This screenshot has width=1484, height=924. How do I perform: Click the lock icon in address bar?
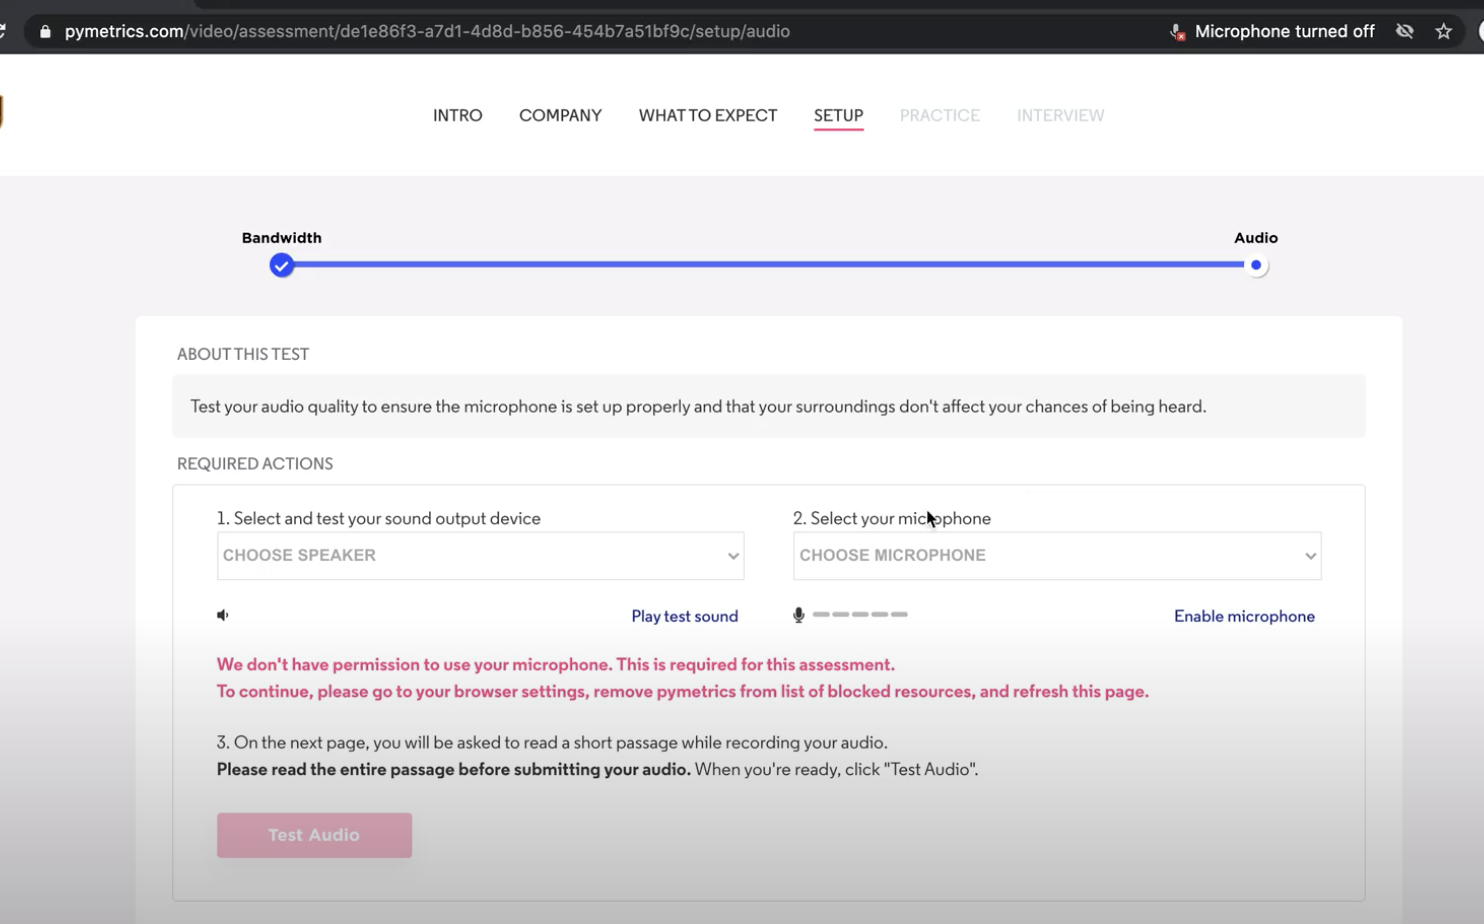[x=45, y=32]
